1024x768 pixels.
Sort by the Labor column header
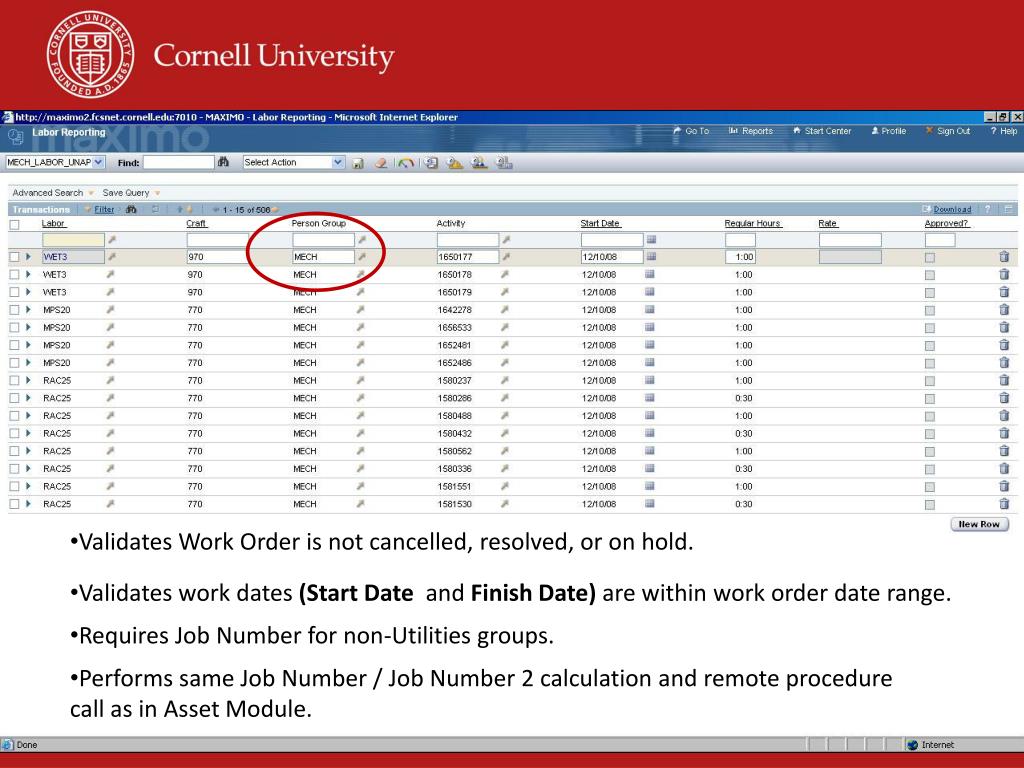tap(53, 223)
